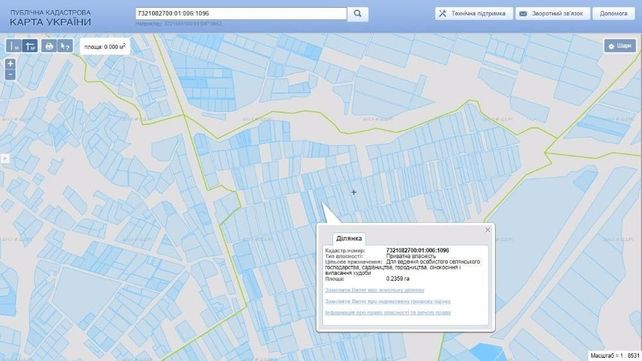Viewport: 642px width, 361px height.
Task: Zoom in with the plus button
Action: click(x=10, y=63)
